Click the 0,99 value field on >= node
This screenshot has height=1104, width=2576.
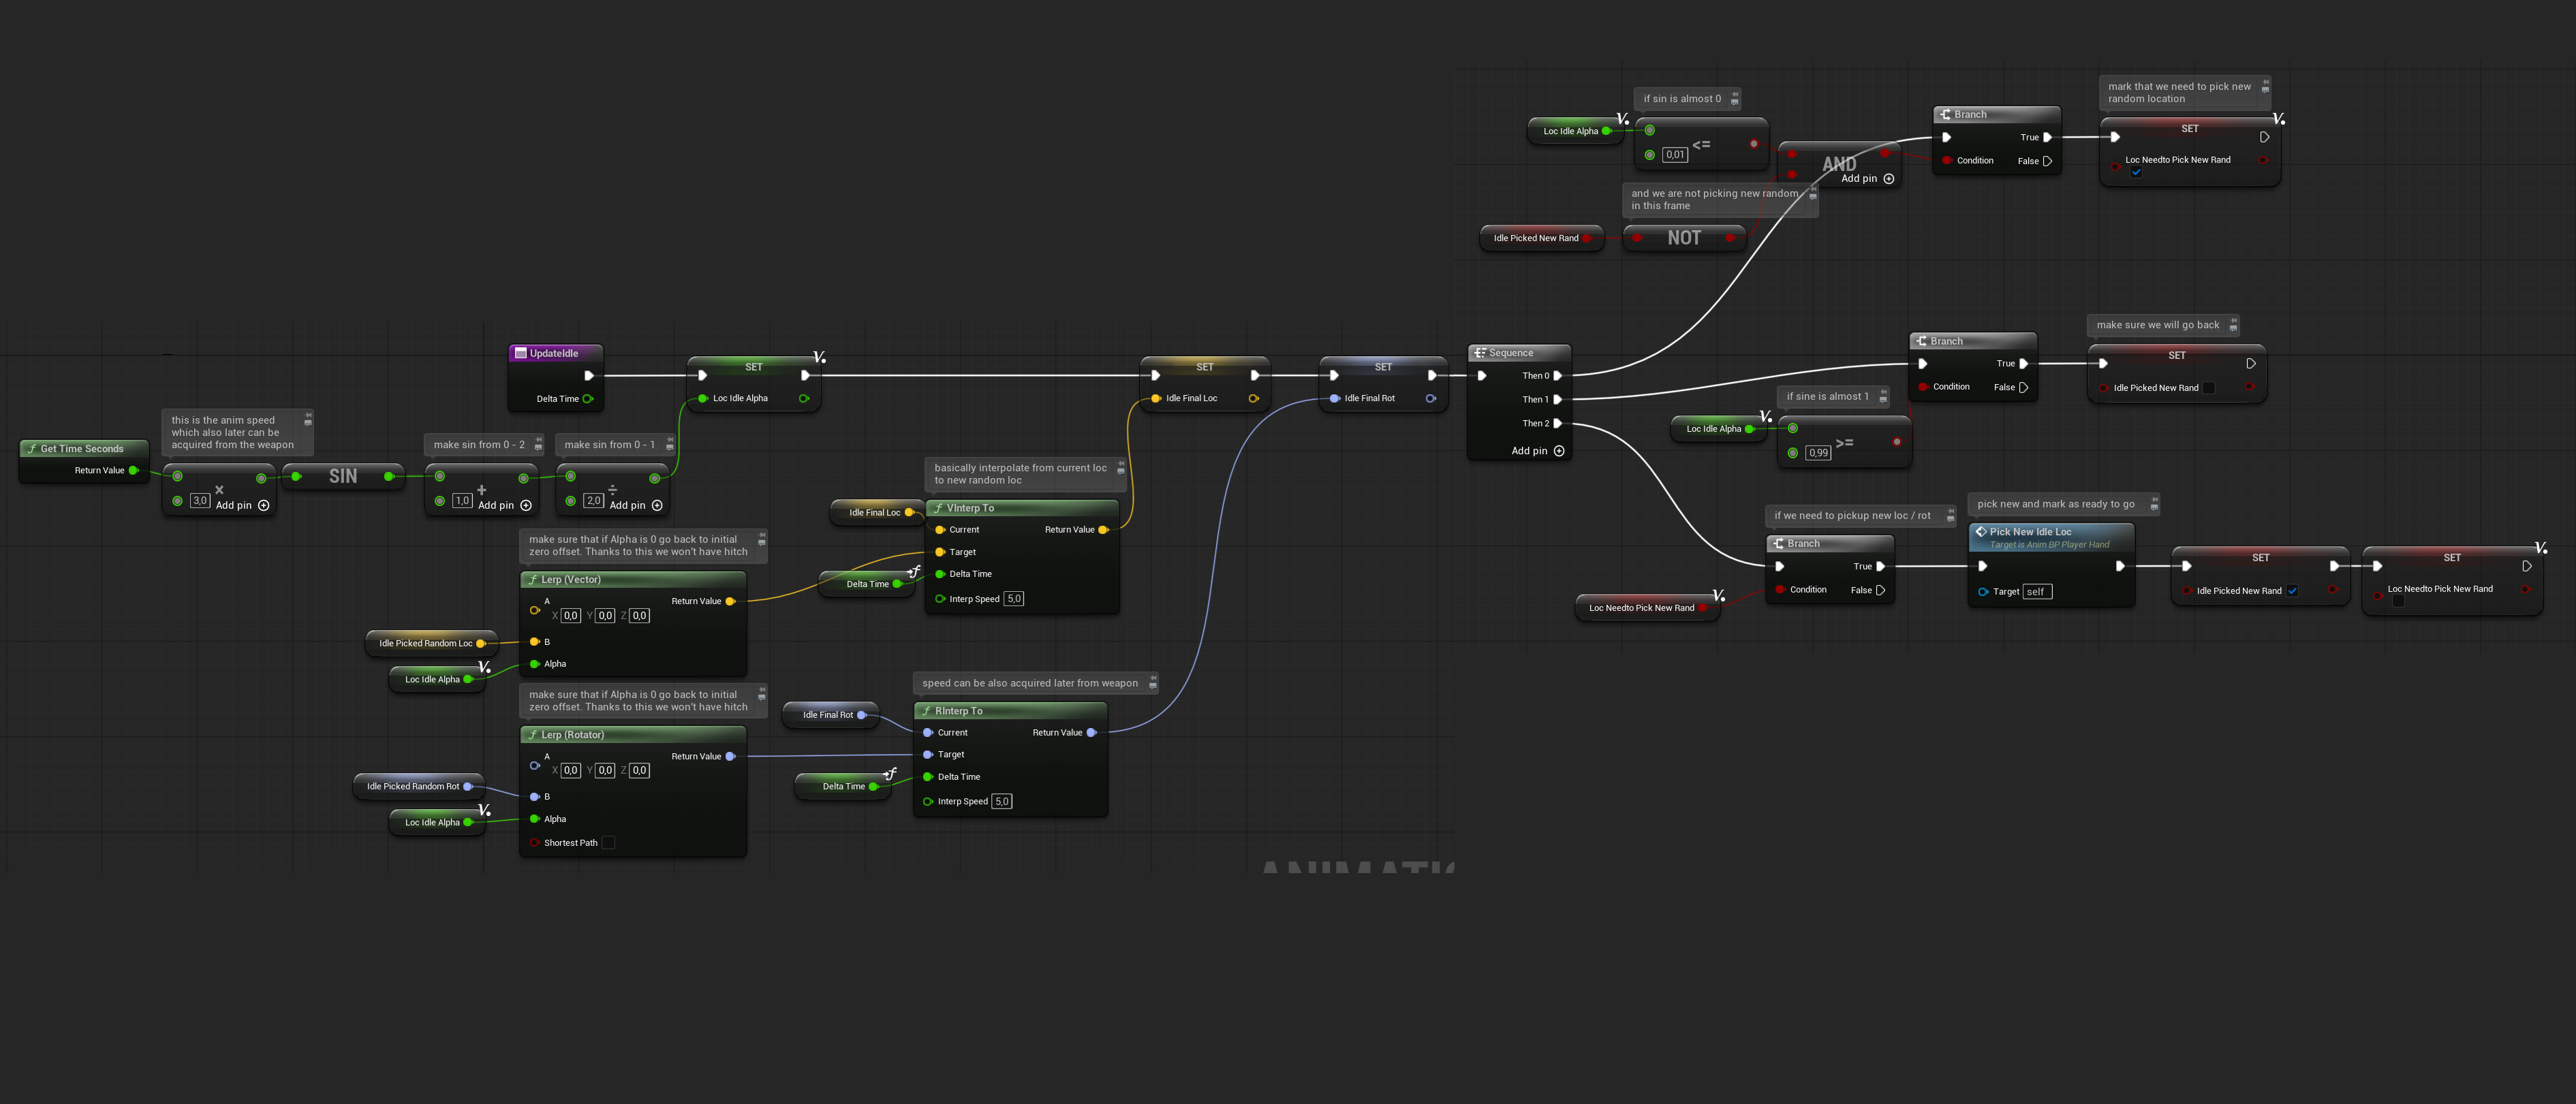pyautogui.click(x=1818, y=453)
